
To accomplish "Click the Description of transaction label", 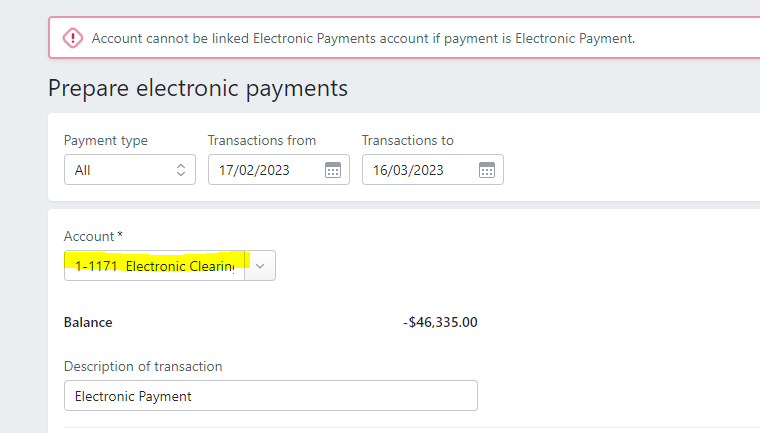I will pos(143,366).
